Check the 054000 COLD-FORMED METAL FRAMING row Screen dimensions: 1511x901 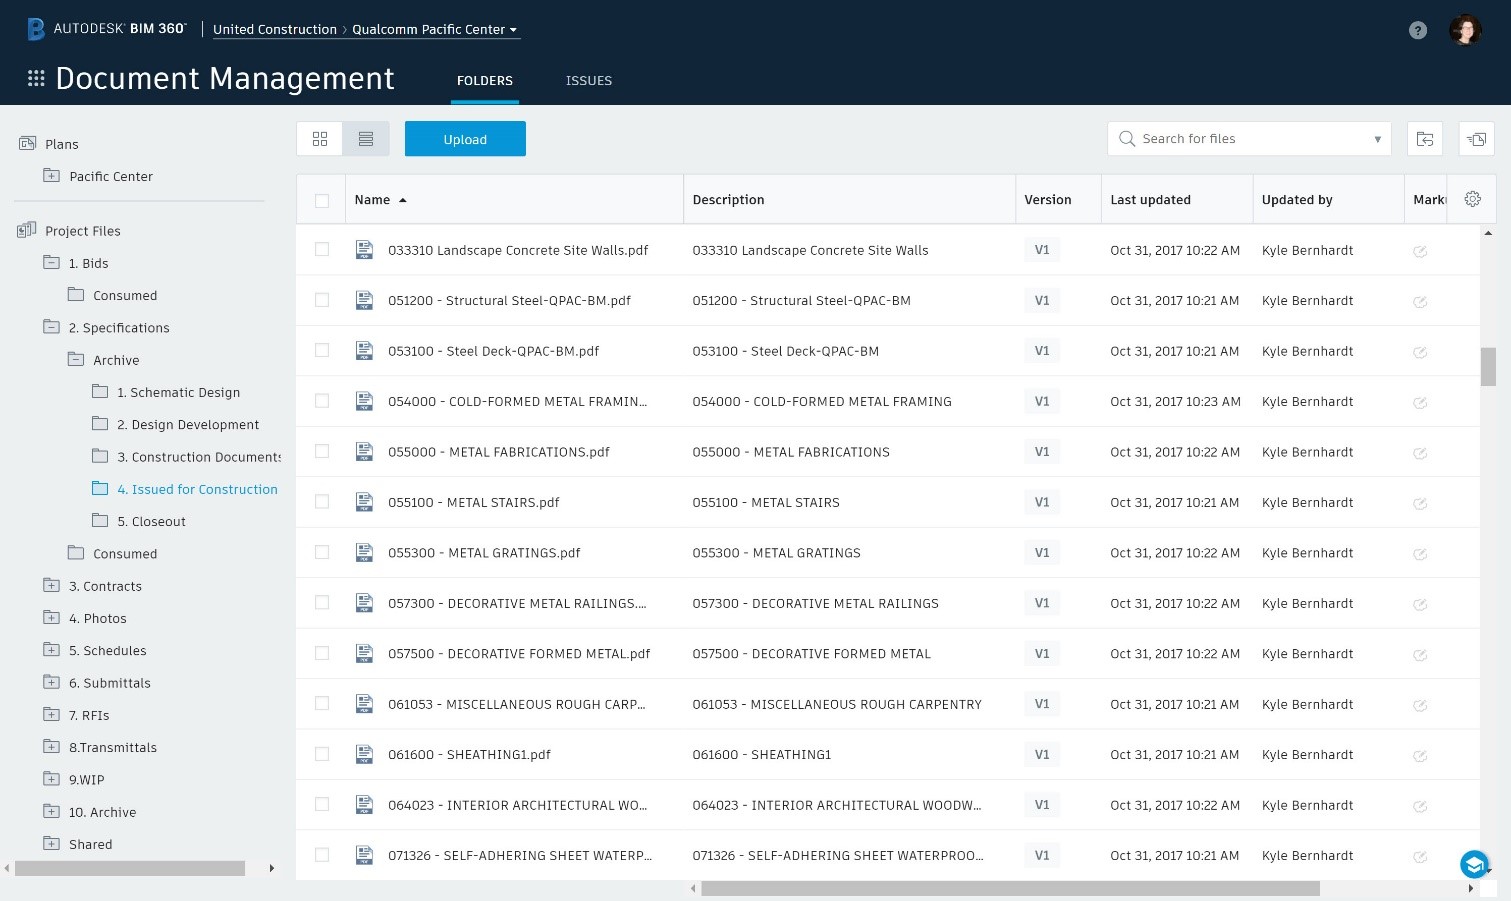(322, 400)
